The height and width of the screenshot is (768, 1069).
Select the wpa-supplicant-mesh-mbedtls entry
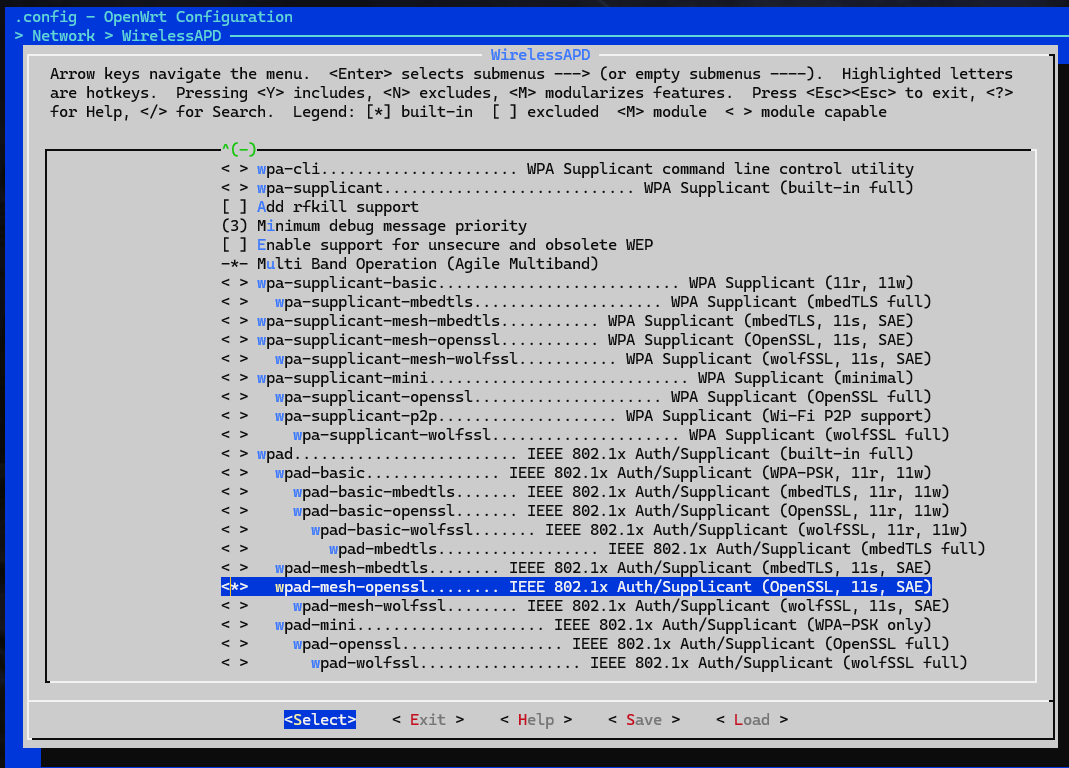(x=567, y=321)
